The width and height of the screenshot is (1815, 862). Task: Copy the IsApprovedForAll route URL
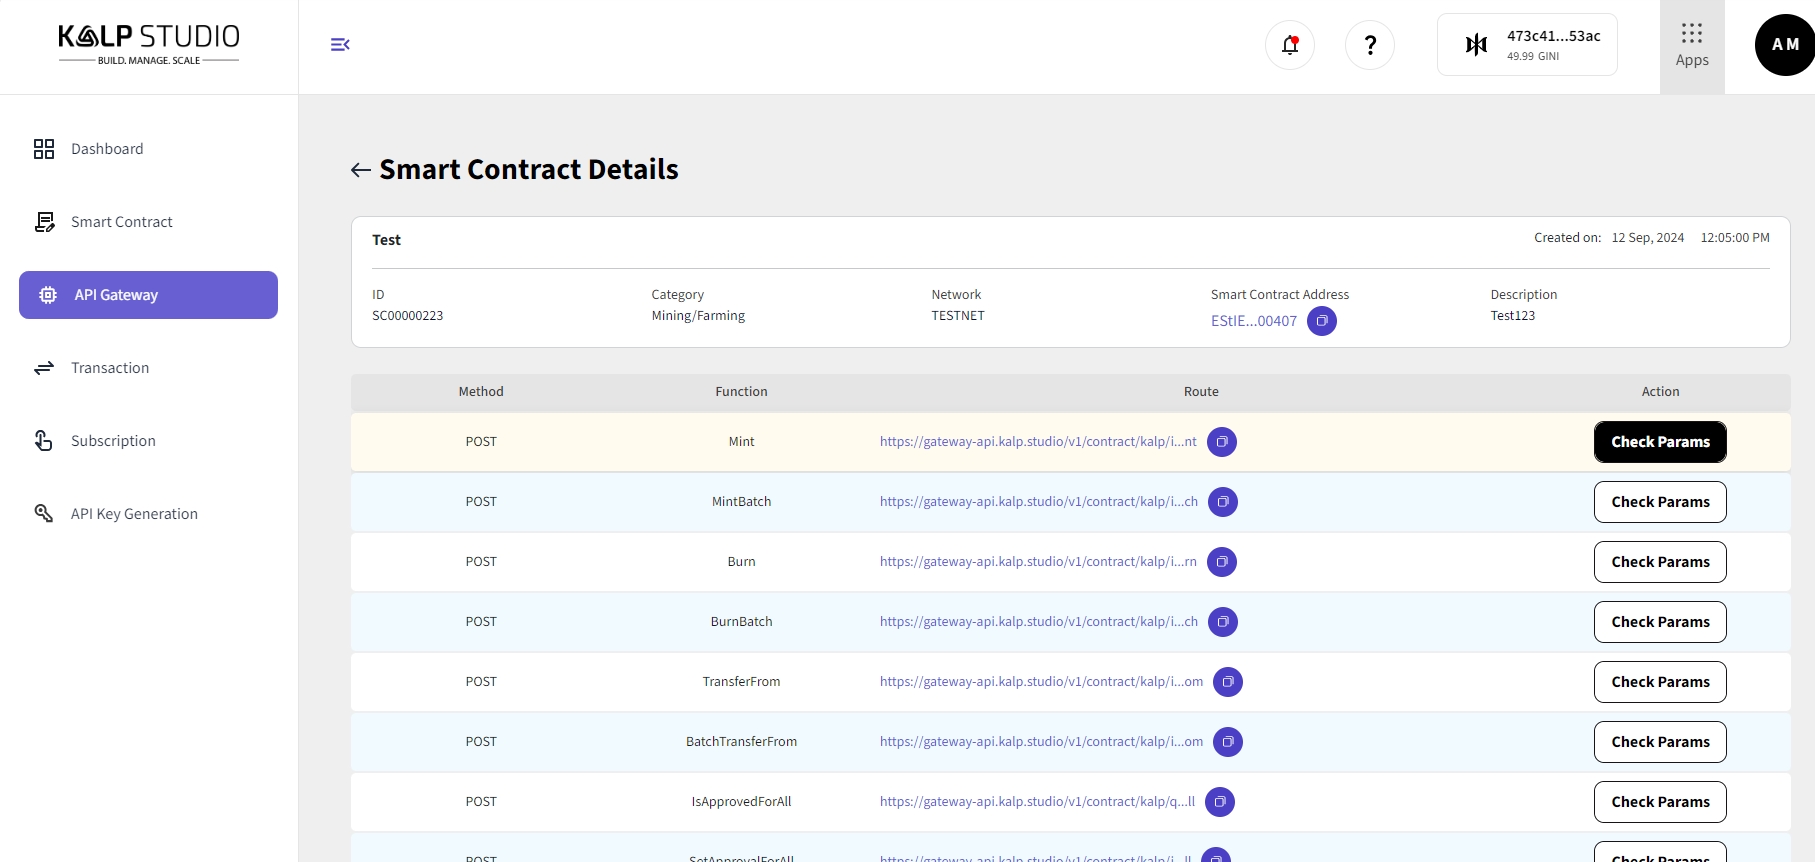tap(1219, 802)
